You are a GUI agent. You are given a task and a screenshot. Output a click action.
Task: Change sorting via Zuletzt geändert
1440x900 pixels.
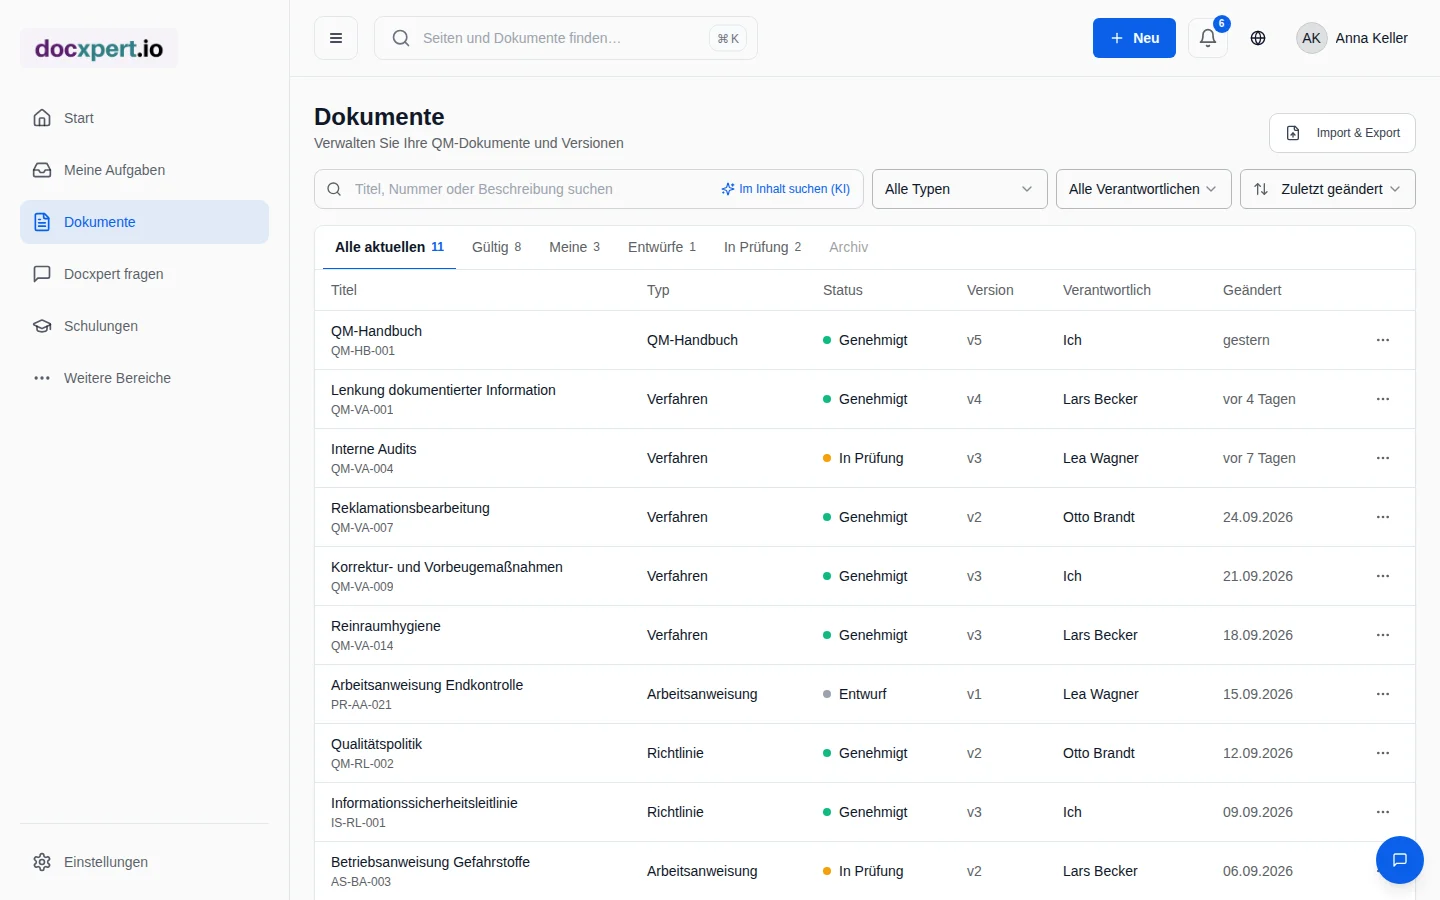tap(1328, 189)
